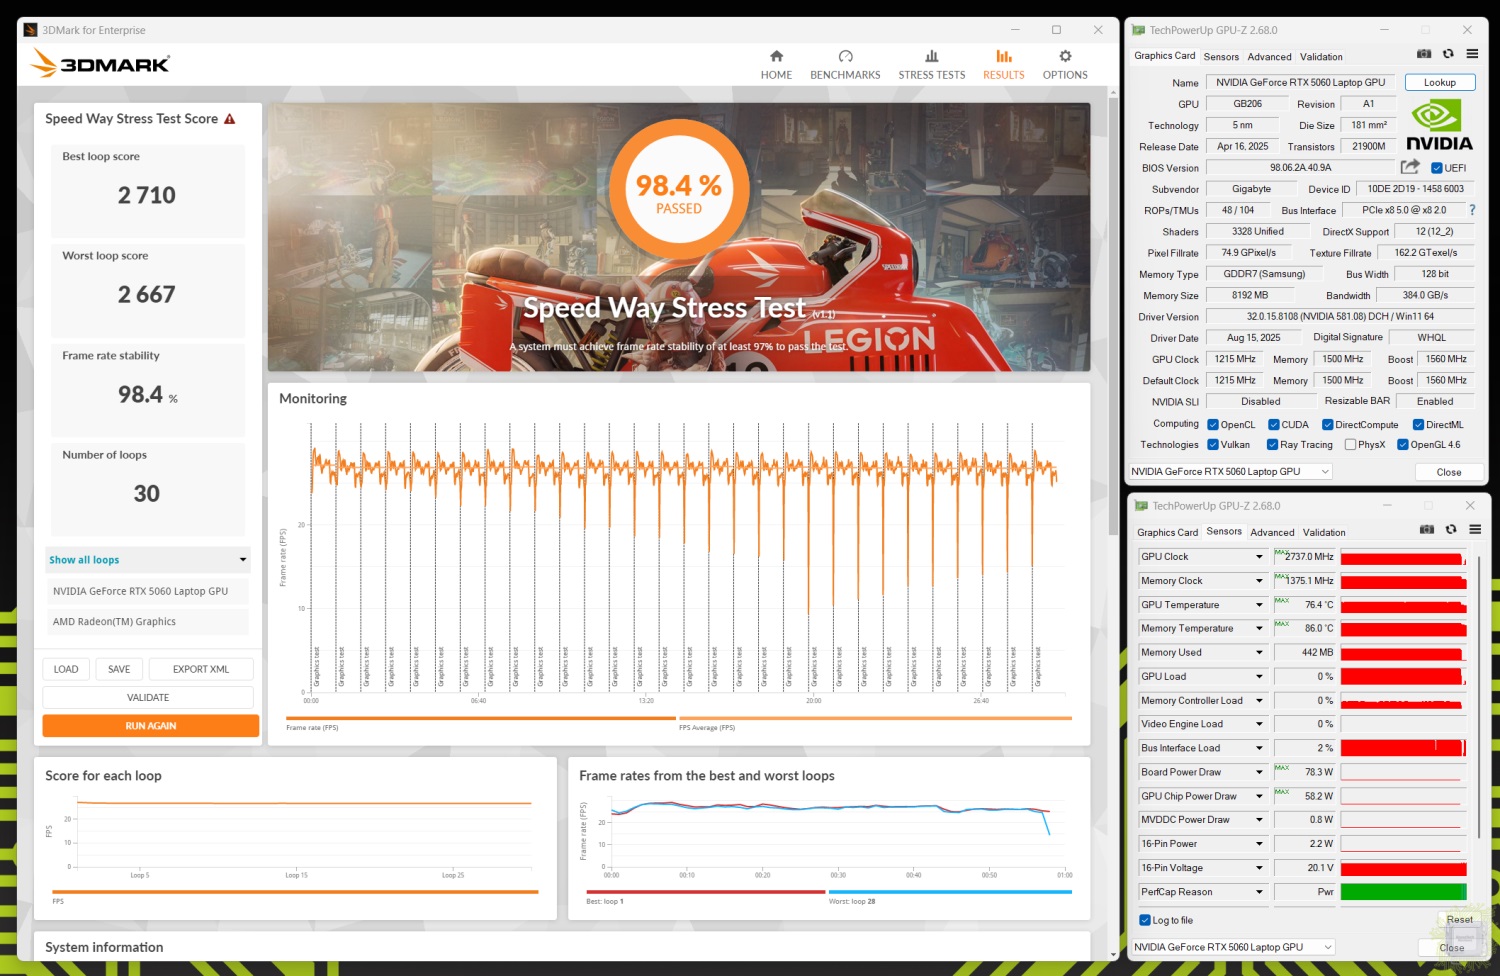Click the 3DMark title bar app icon

(30, 30)
